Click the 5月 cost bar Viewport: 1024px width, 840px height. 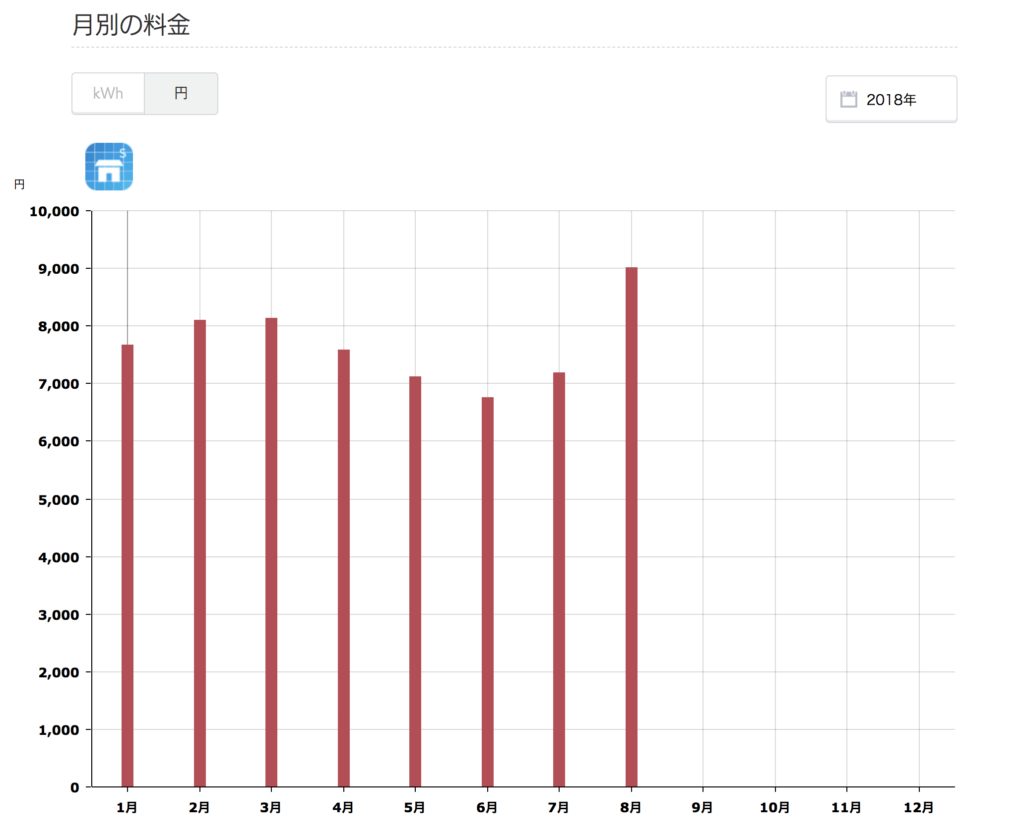(415, 581)
